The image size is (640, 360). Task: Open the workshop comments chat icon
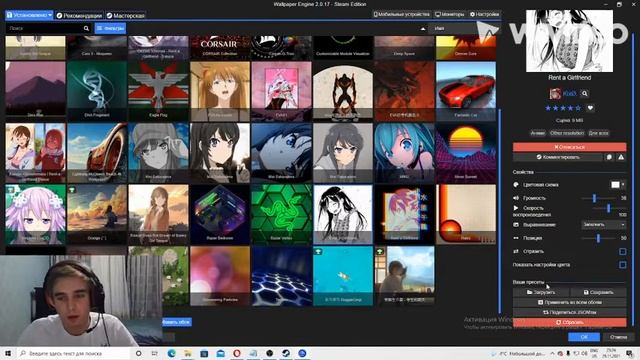click(609, 157)
